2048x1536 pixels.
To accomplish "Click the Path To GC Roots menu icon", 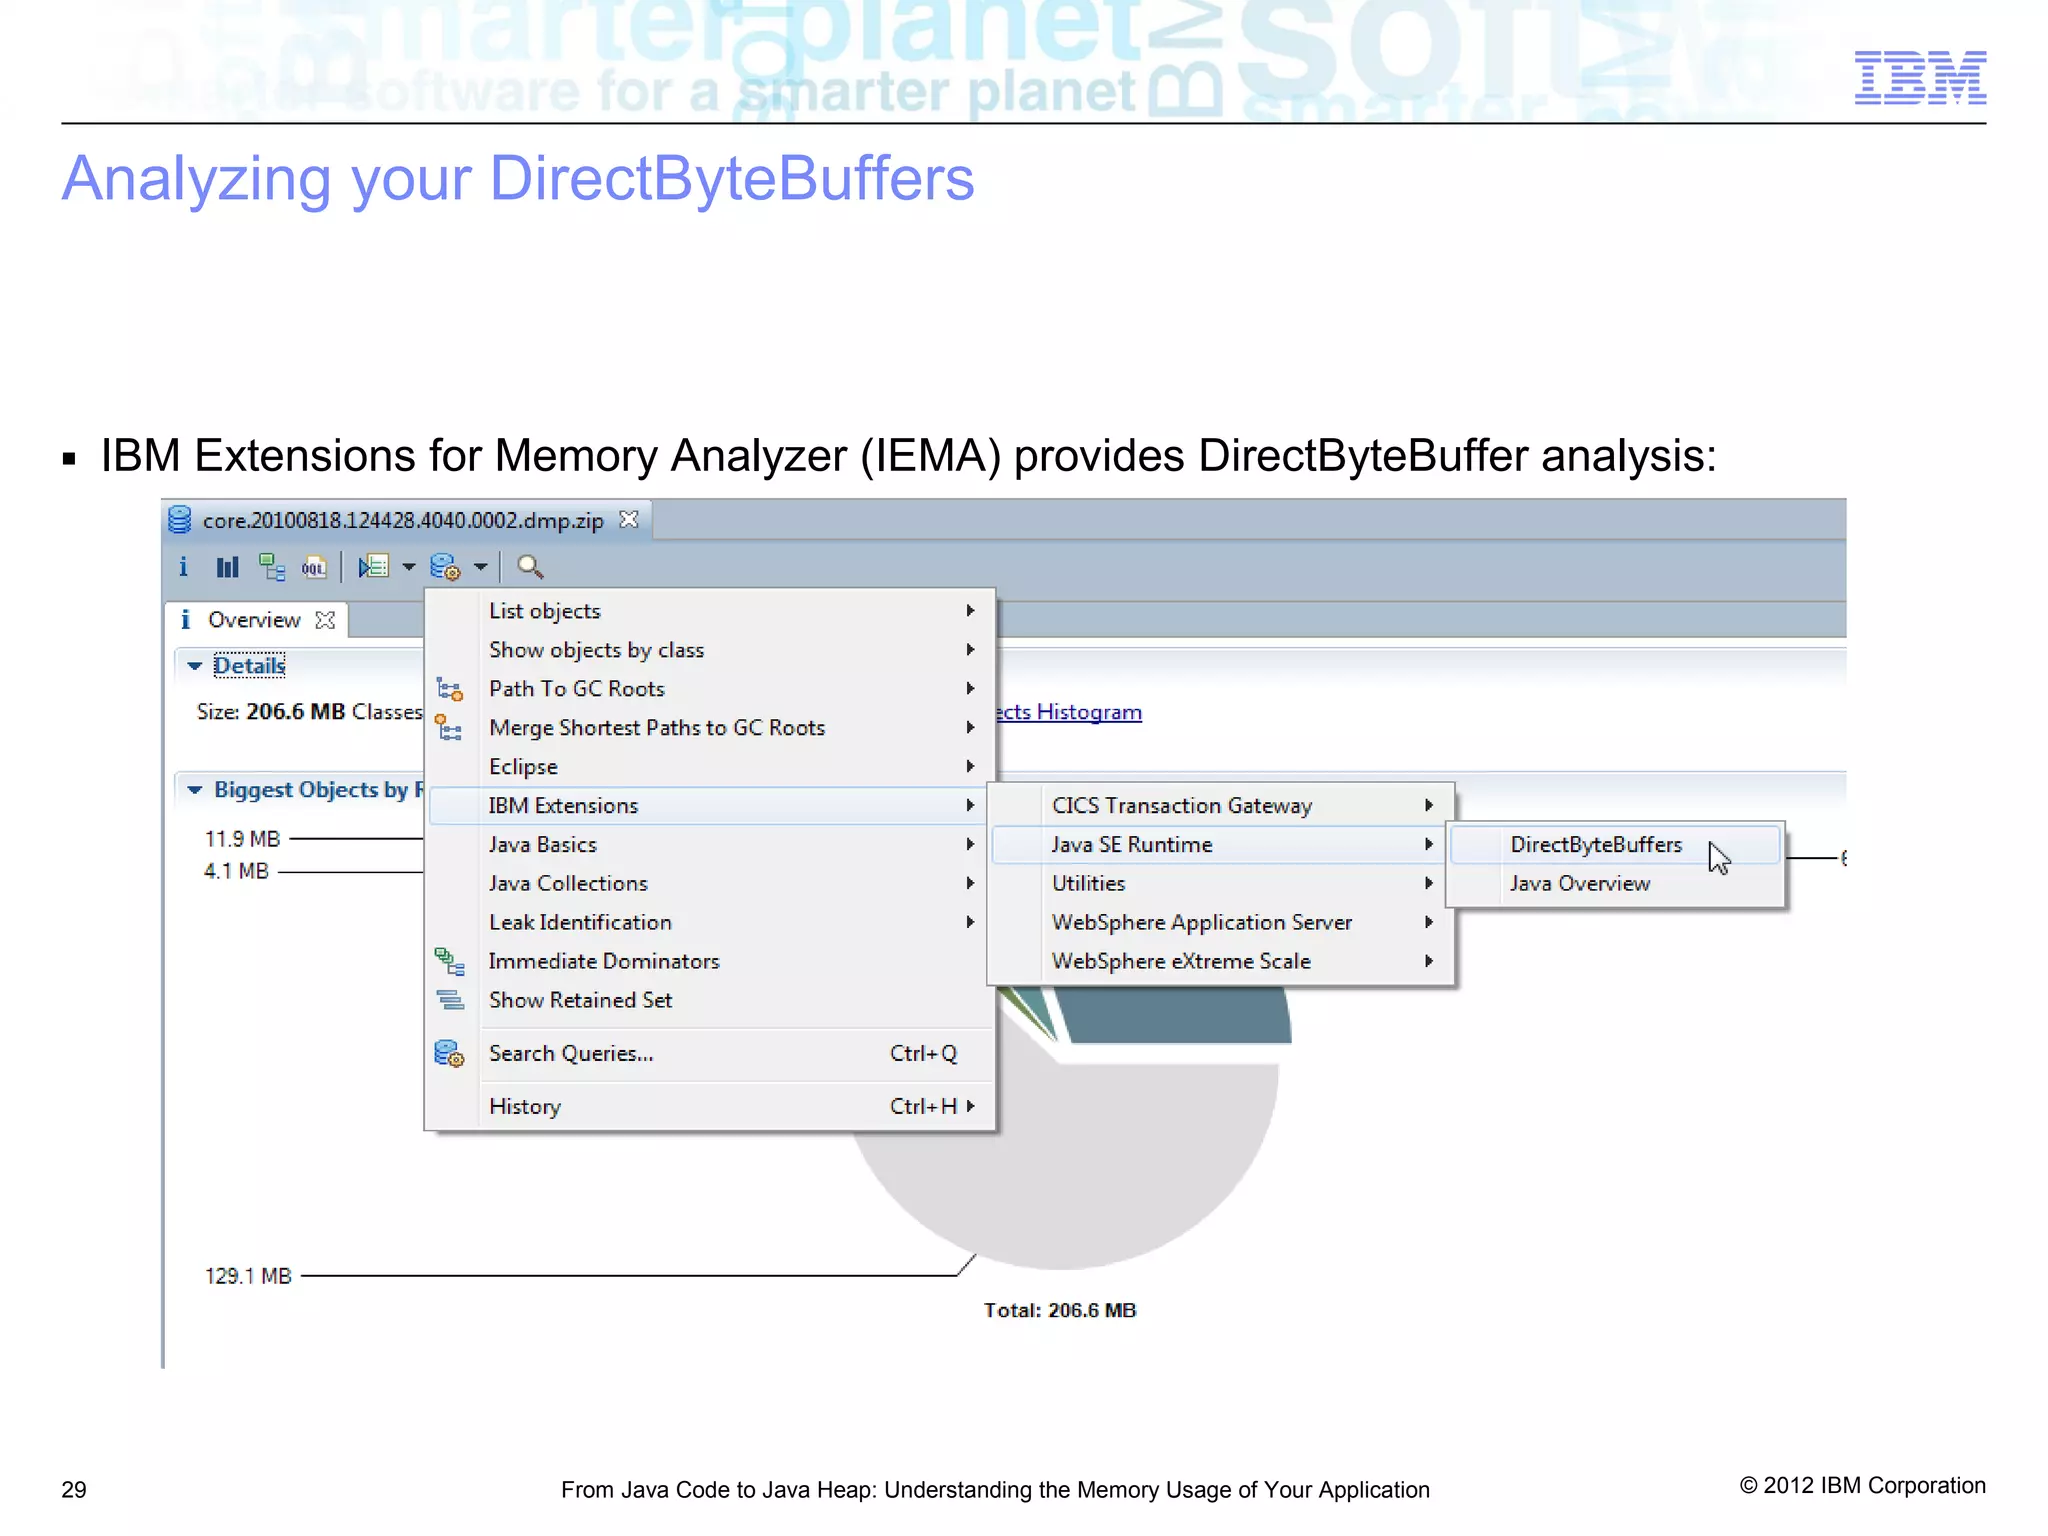I will point(449,689).
